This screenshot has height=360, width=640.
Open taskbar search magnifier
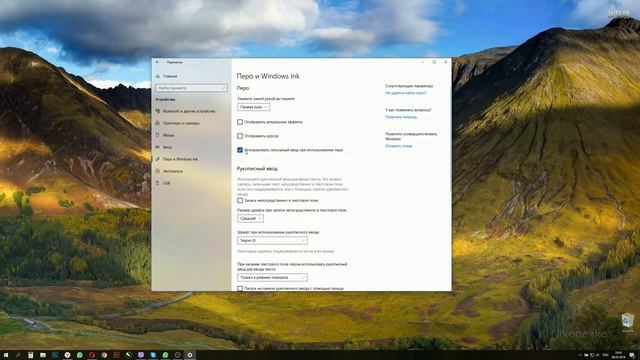pos(18,355)
